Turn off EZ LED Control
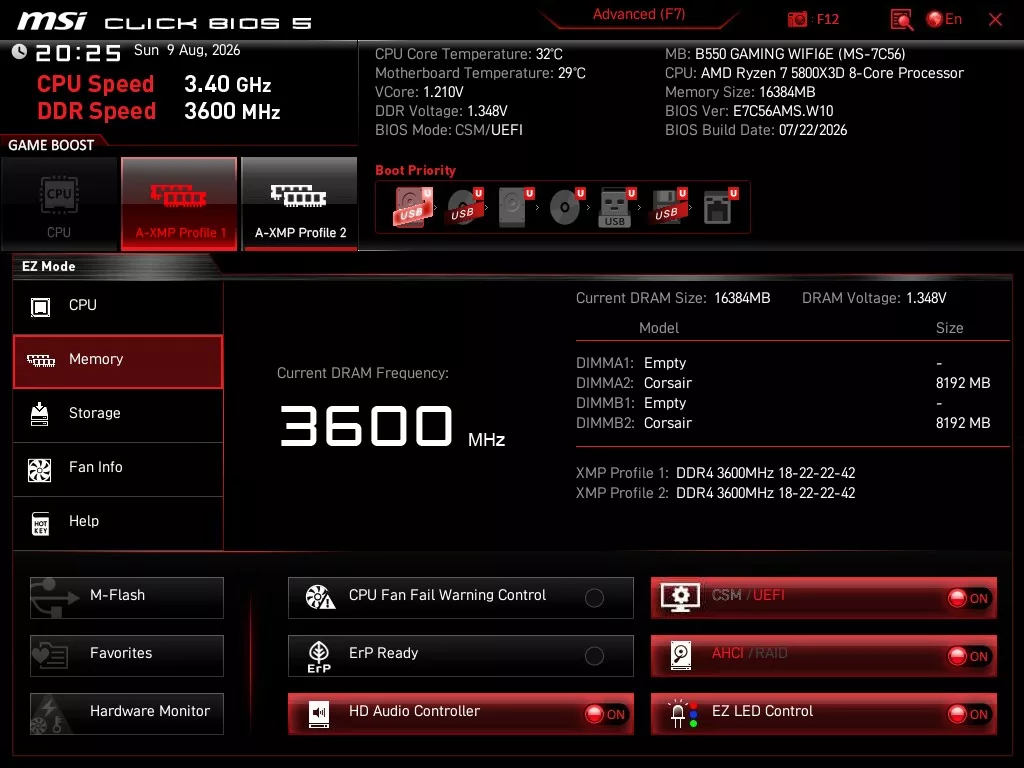 [x=824, y=713]
